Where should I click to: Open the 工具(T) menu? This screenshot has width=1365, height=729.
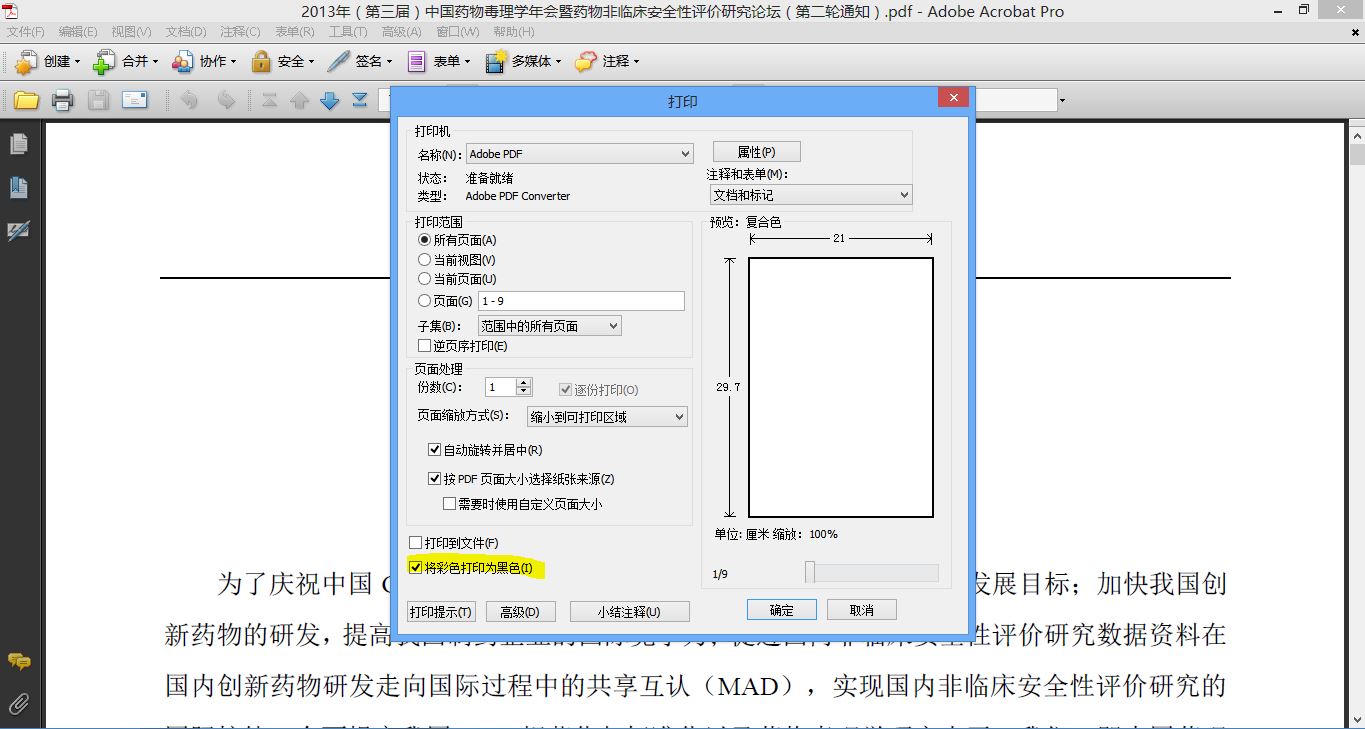(348, 32)
